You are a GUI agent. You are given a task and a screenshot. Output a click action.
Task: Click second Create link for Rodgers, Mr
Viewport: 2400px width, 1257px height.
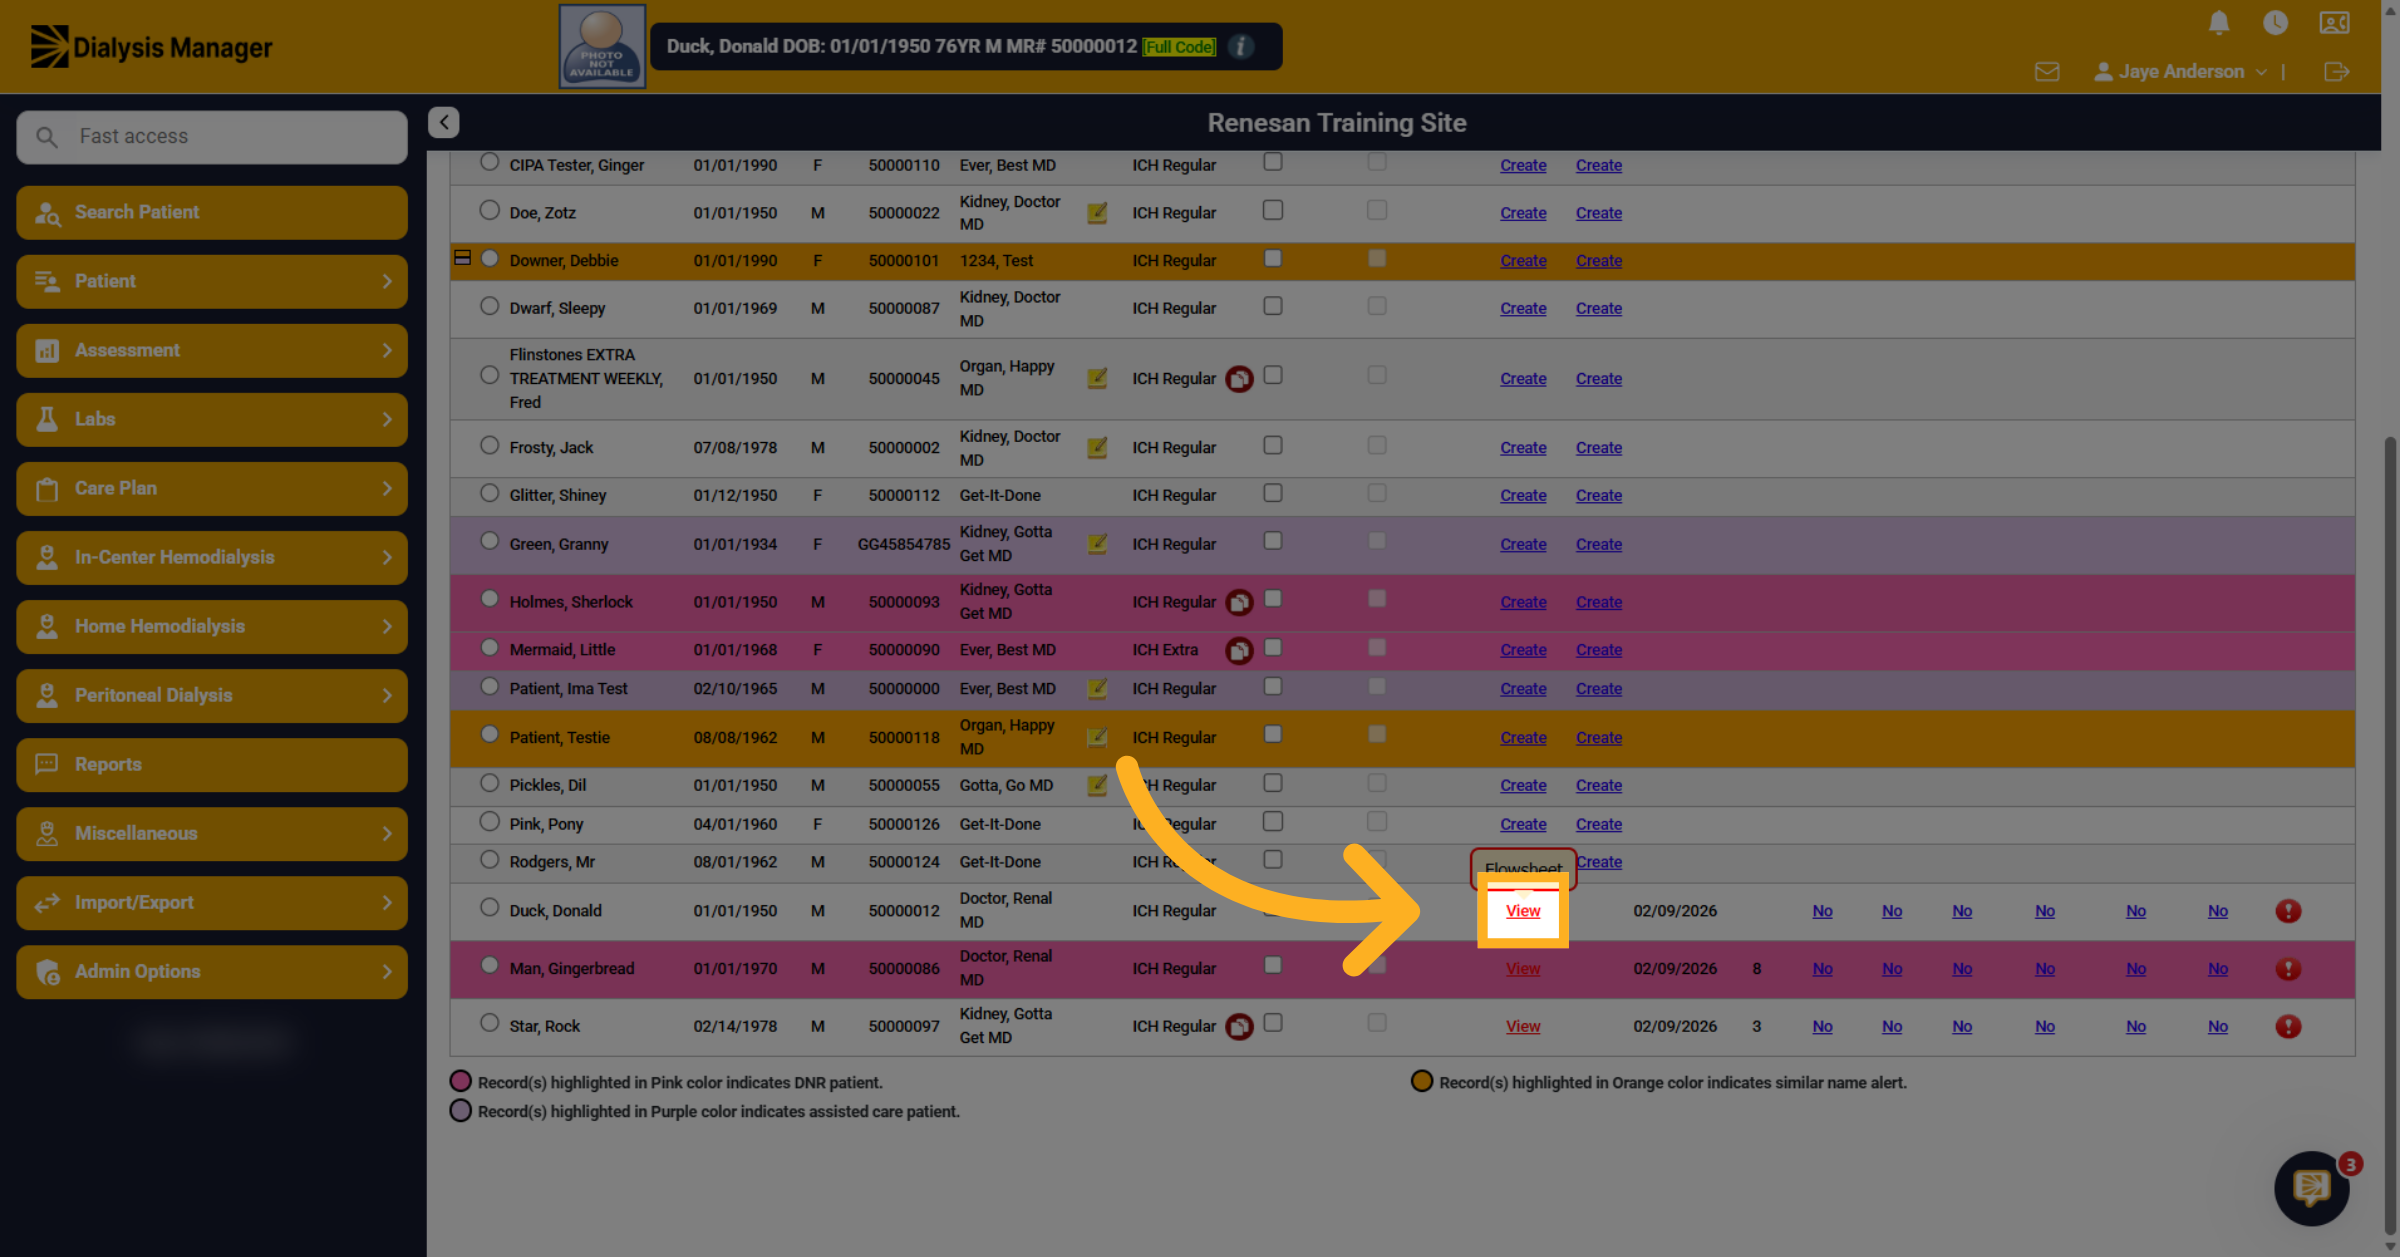click(x=1599, y=862)
